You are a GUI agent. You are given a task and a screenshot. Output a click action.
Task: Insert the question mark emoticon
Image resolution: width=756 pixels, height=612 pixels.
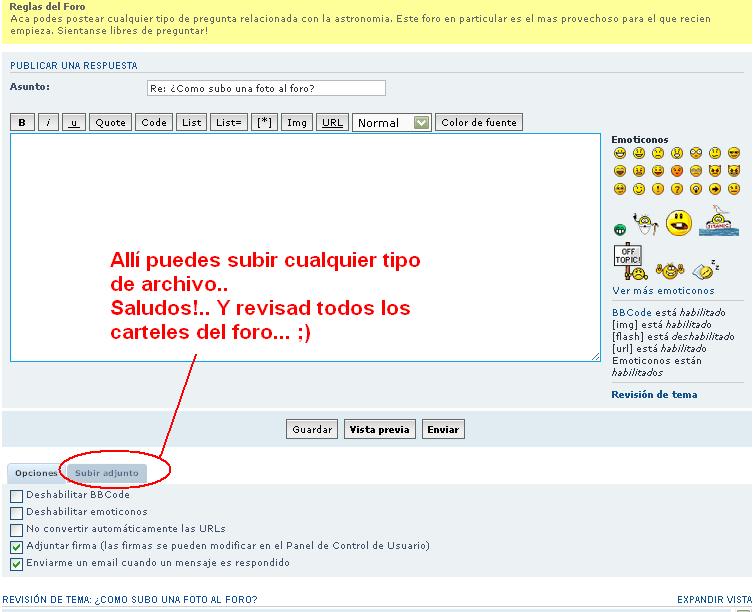pos(677,189)
